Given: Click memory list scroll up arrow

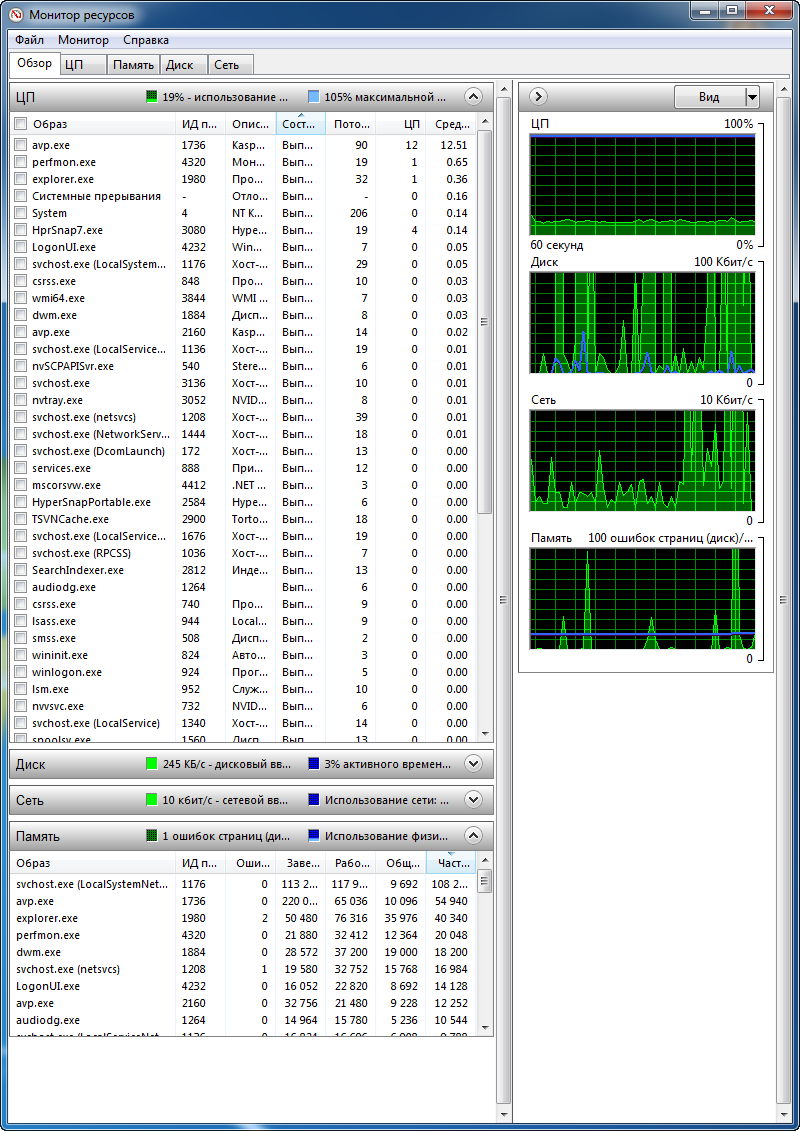Looking at the screenshot, I should coord(485,859).
